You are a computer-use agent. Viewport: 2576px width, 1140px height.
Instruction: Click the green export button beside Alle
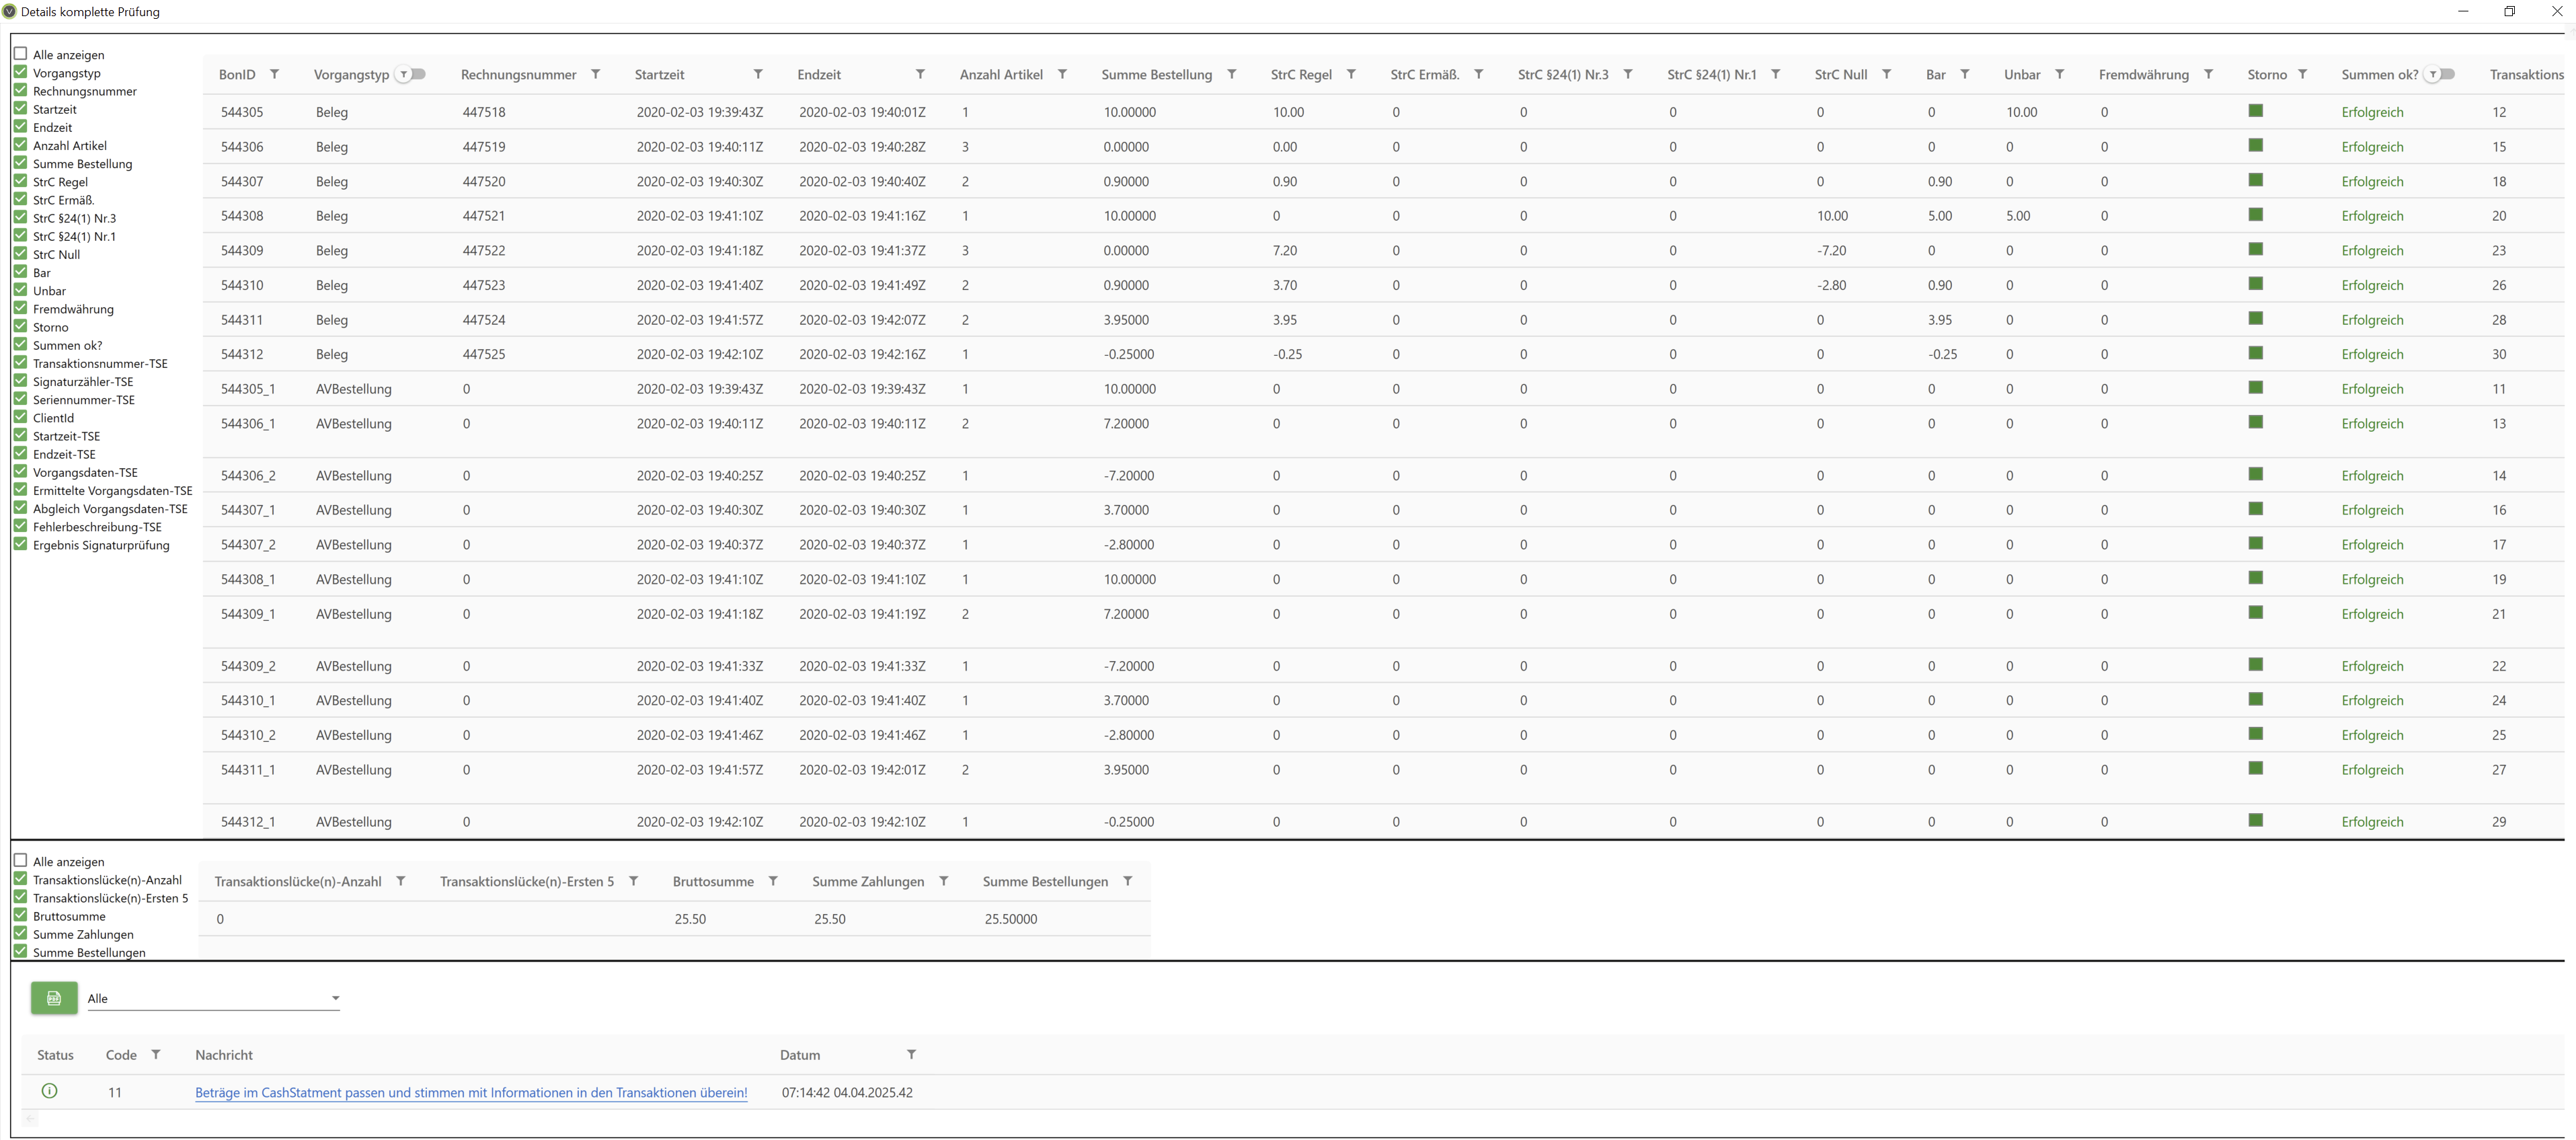click(54, 998)
